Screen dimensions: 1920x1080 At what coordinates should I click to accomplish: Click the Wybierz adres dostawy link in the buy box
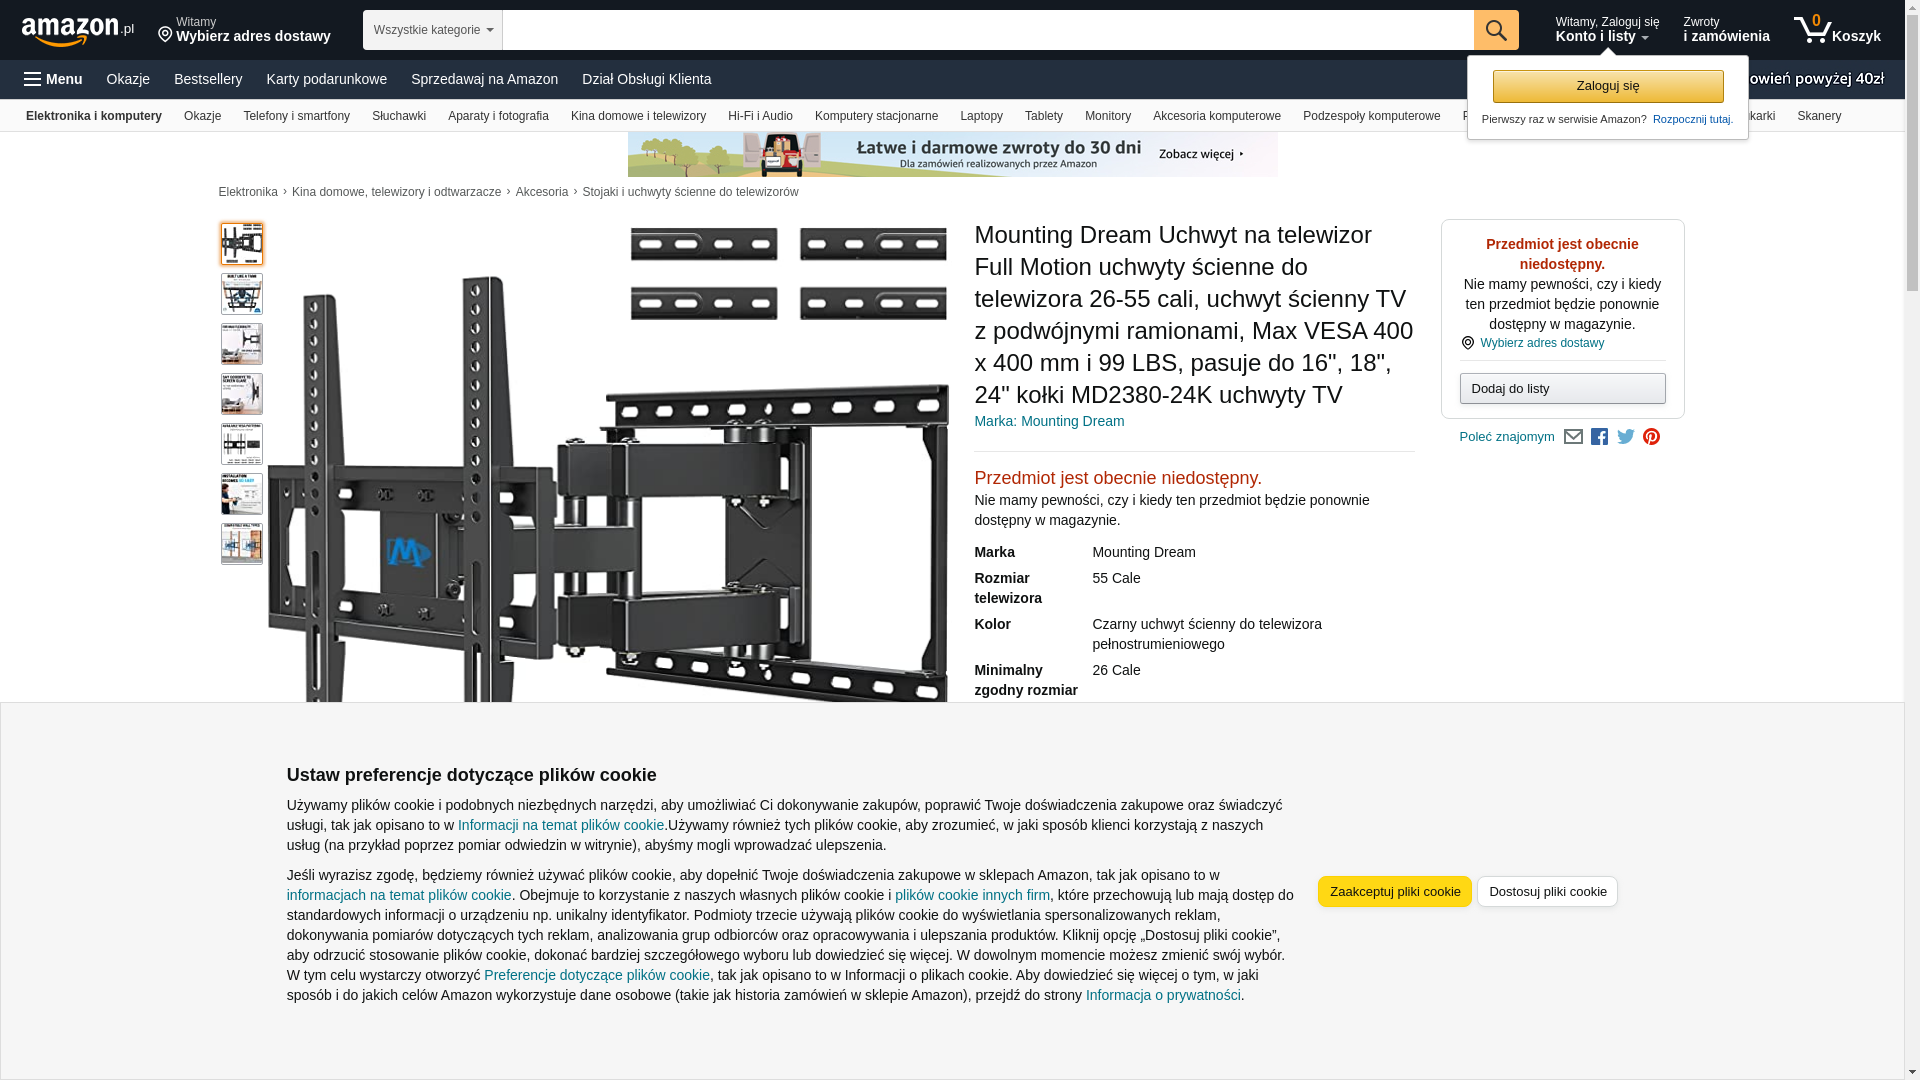pos(1541,343)
